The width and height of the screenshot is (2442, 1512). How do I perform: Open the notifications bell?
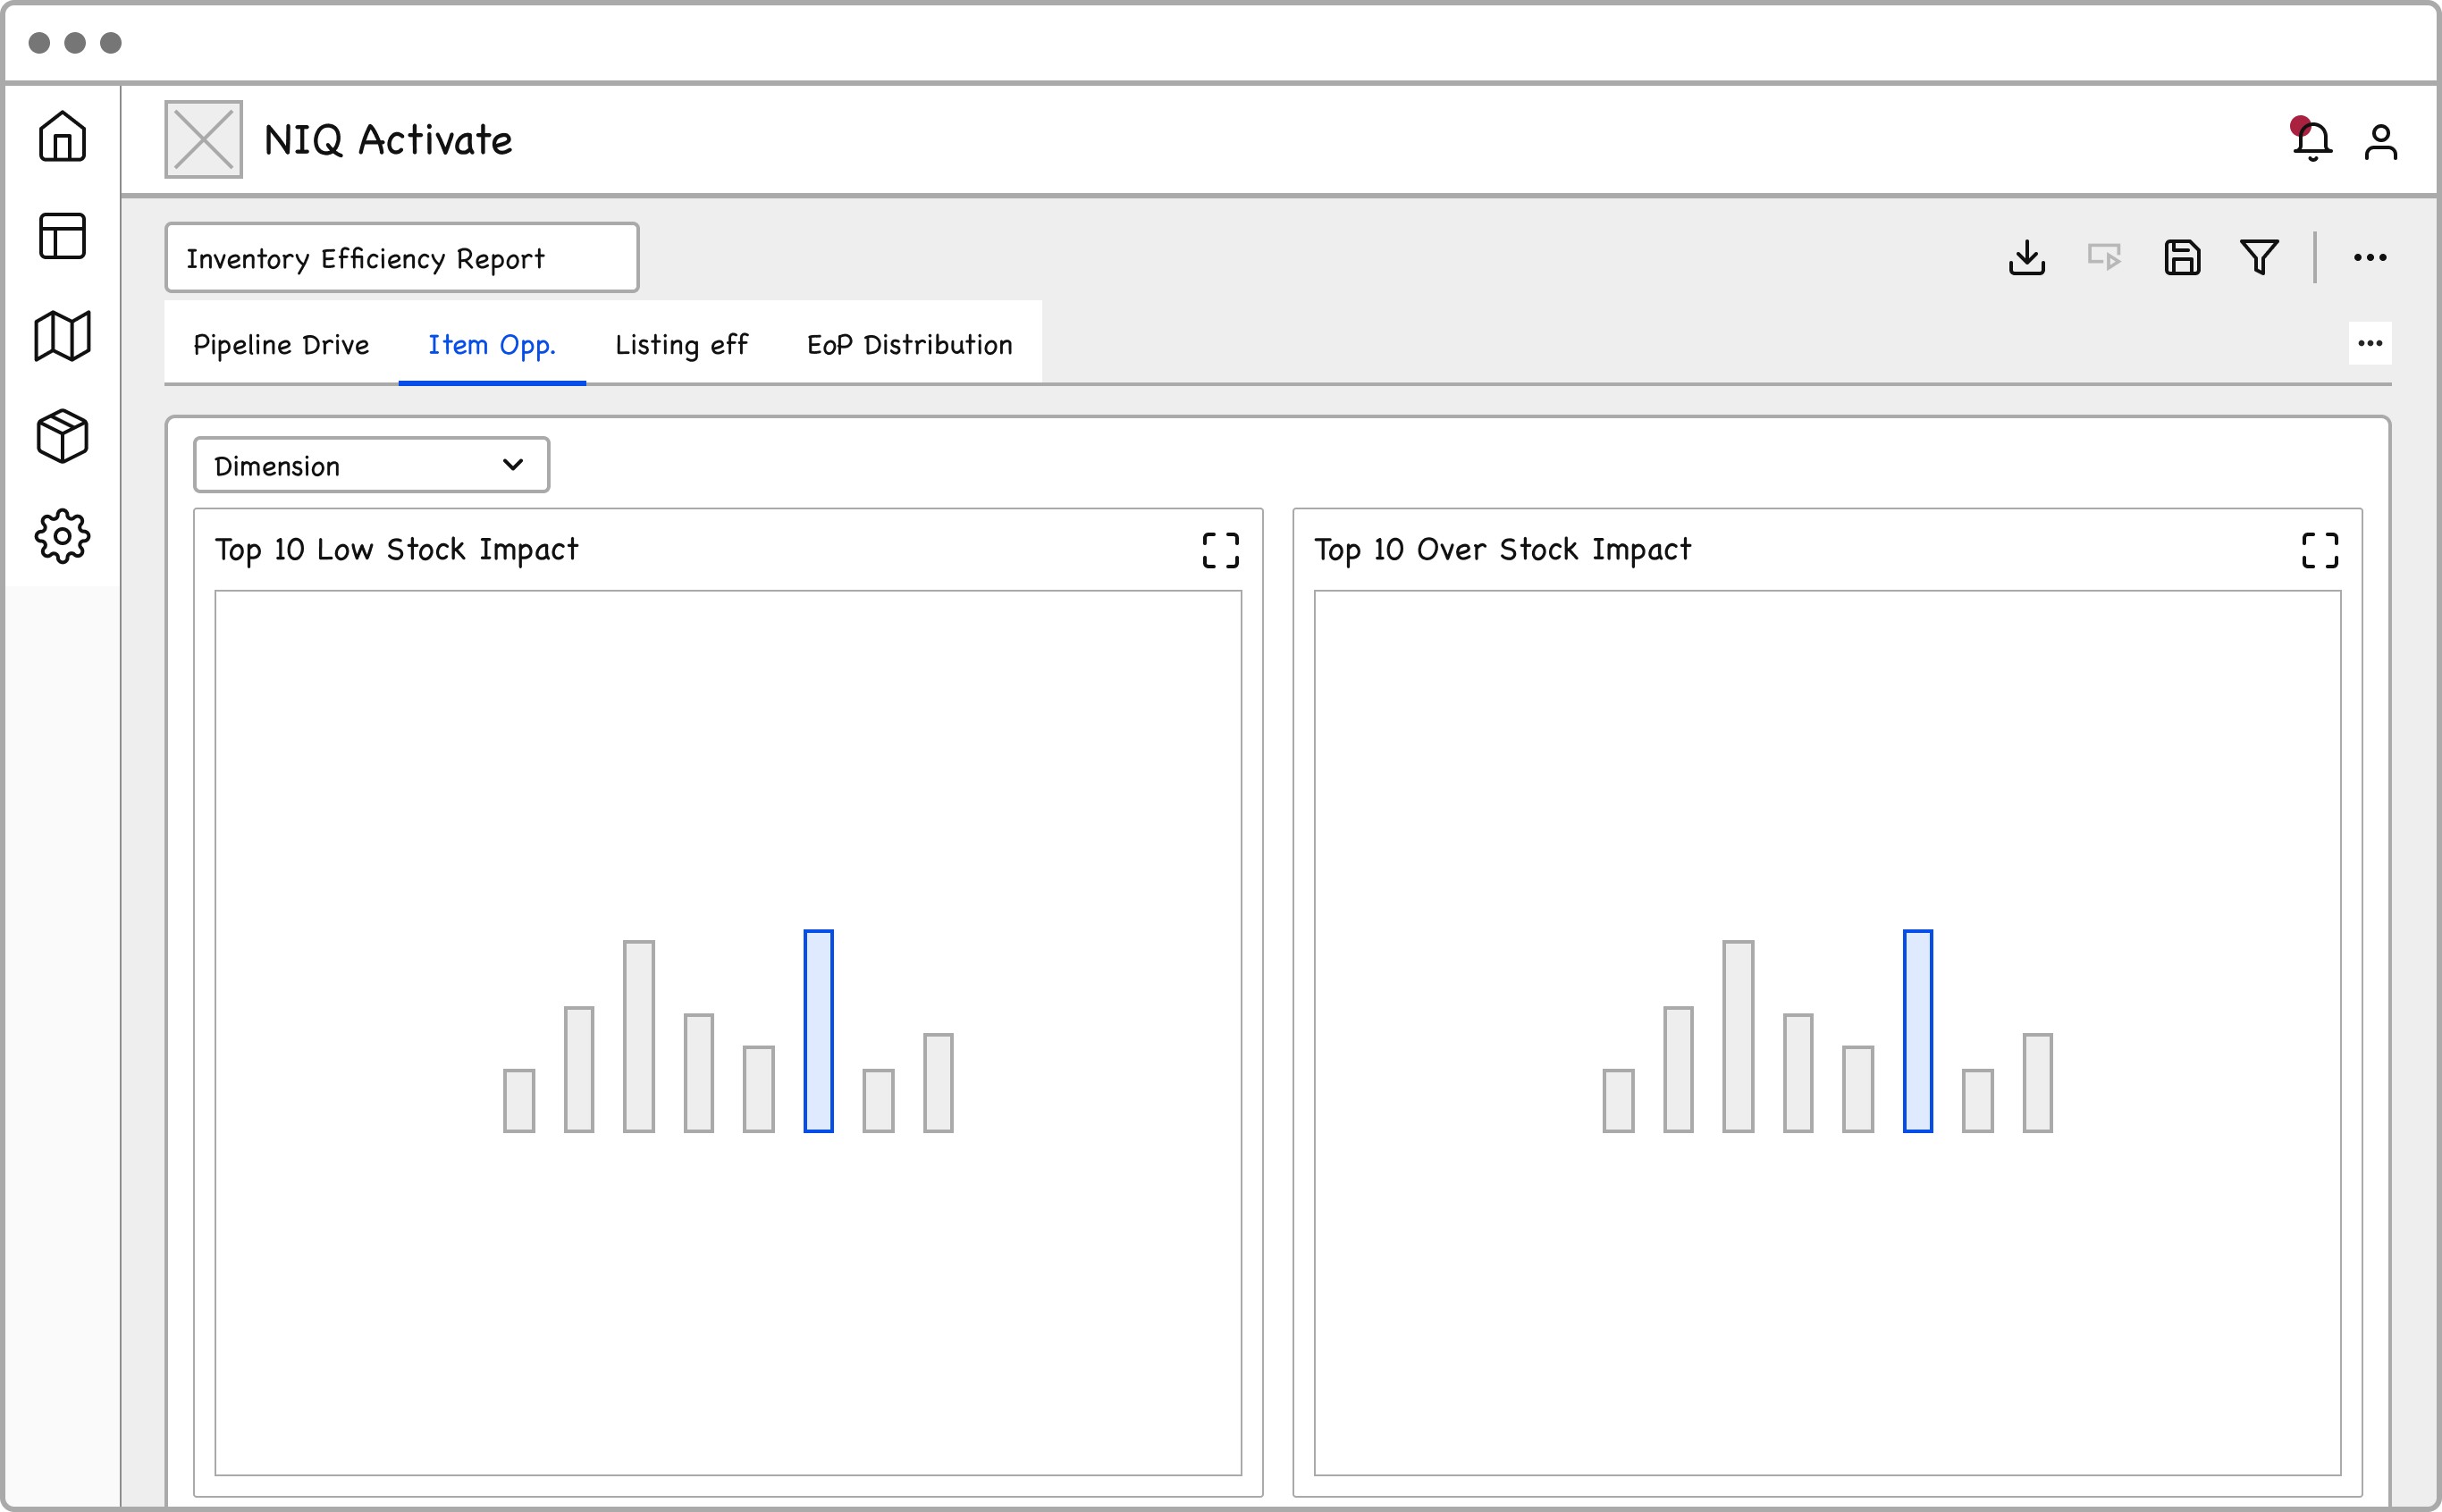pyautogui.click(x=2312, y=141)
